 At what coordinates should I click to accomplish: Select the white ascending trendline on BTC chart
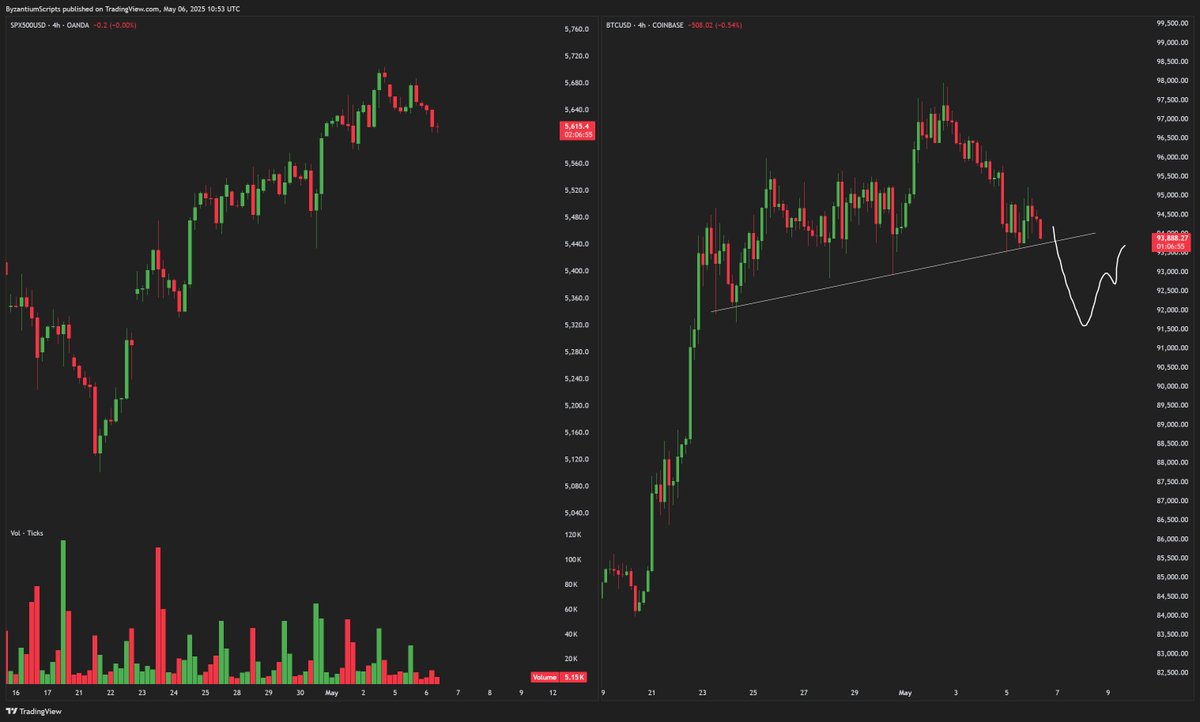pyautogui.click(x=900, y=273)
